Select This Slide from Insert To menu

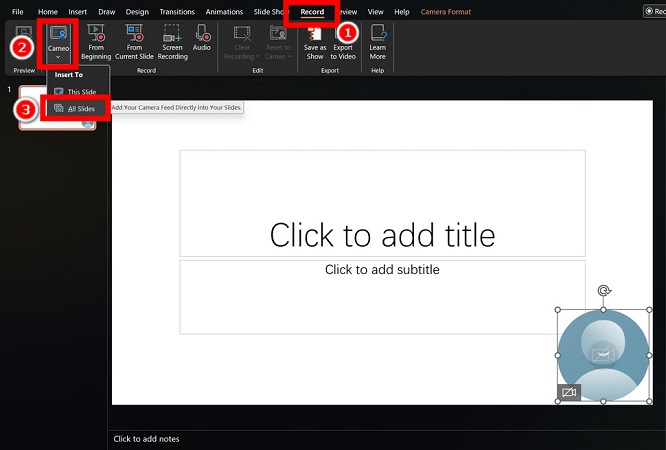click(81, 92)
